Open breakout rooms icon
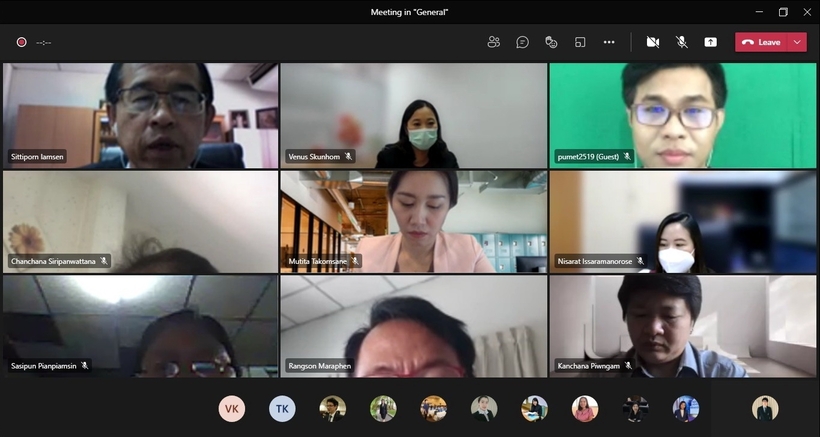The image size is (820, 437). coord(580,42)
